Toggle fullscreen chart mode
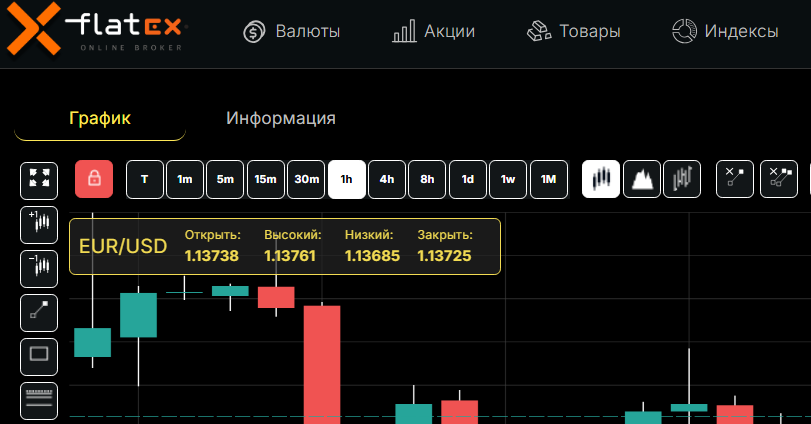The image size is (811, 424). tap(39, 180)
